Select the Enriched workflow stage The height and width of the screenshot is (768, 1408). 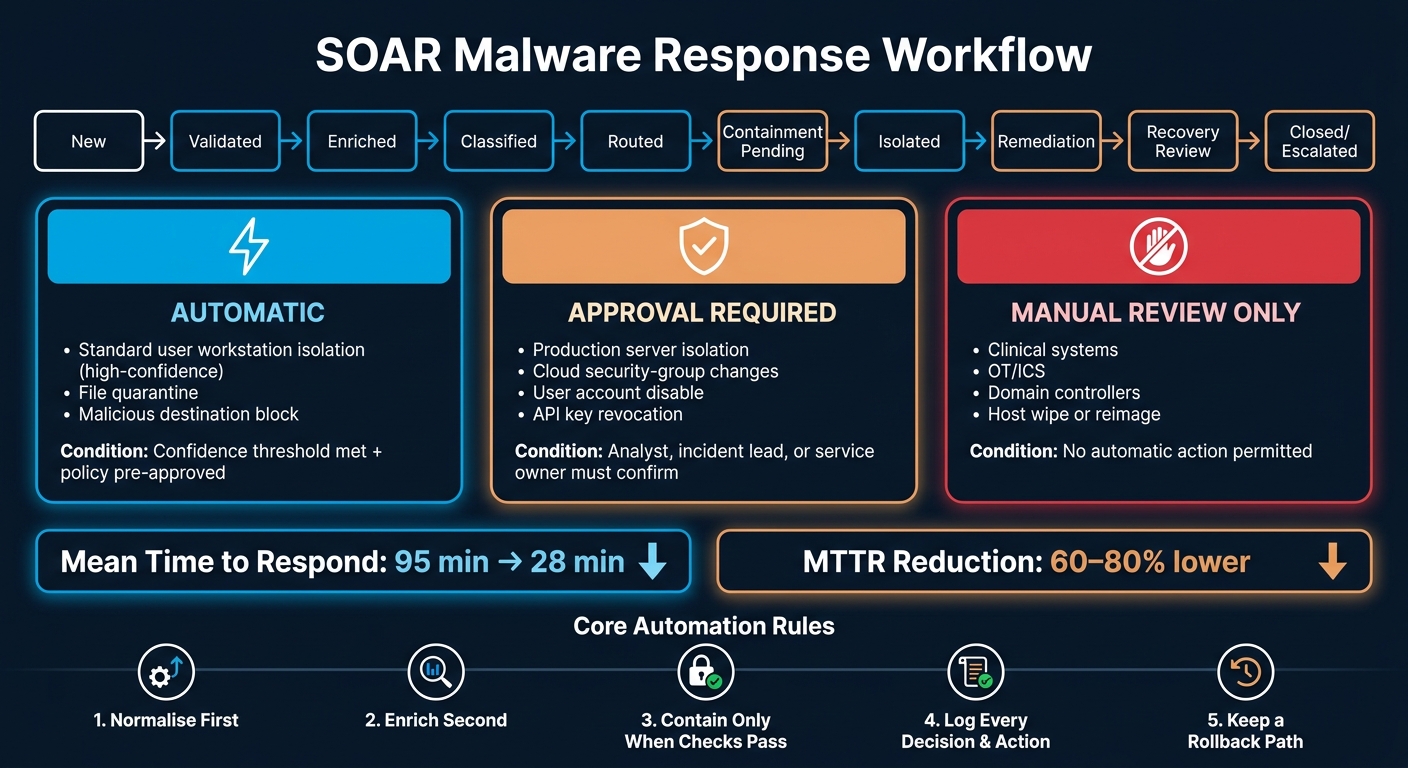[x=362, y=141]
